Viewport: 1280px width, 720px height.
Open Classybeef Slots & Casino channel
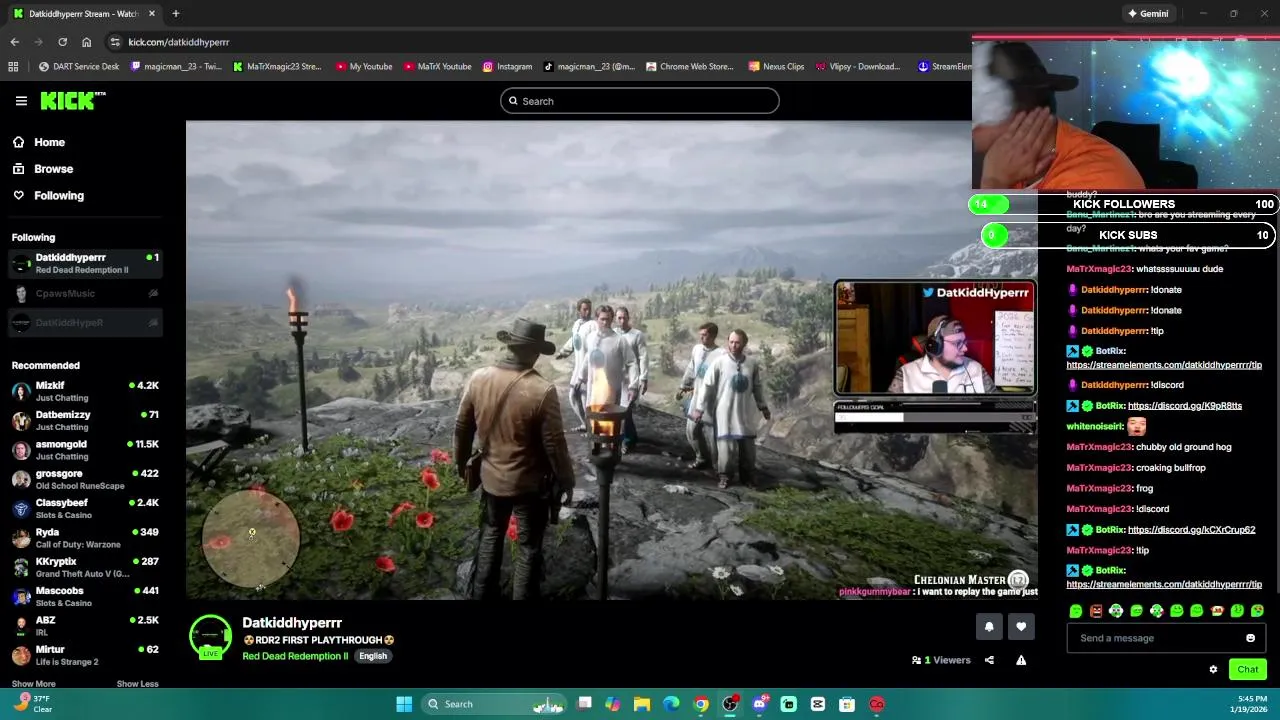pos(84,508)
